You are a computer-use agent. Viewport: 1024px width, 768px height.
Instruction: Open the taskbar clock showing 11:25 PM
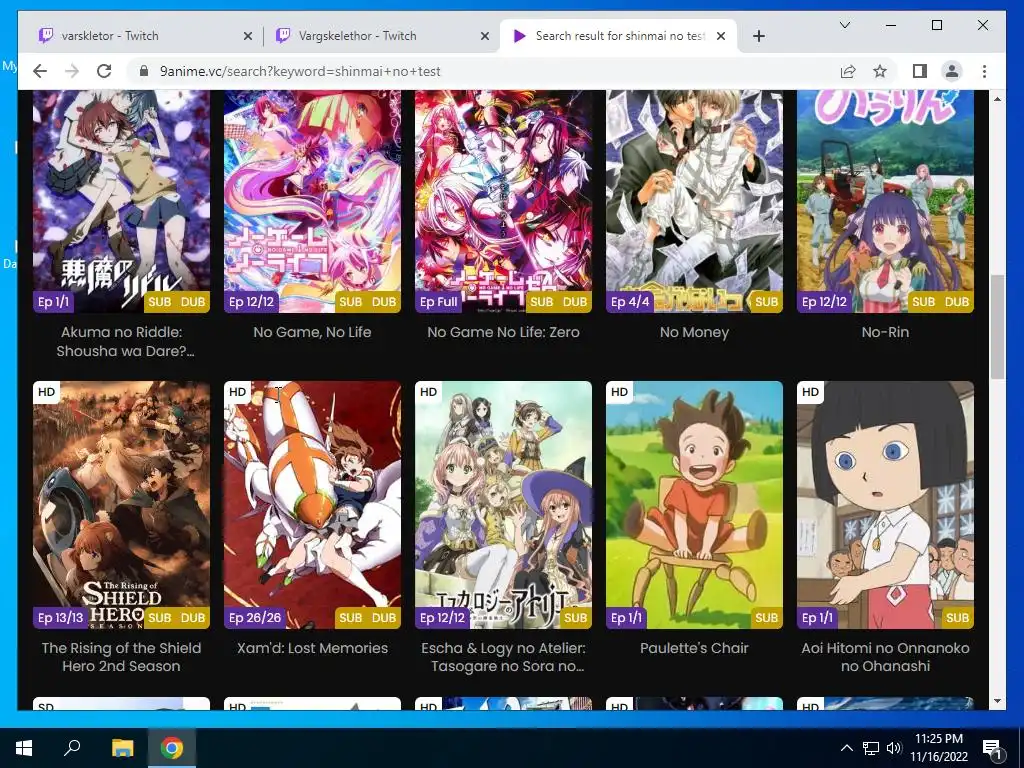[x=938, y=748]
